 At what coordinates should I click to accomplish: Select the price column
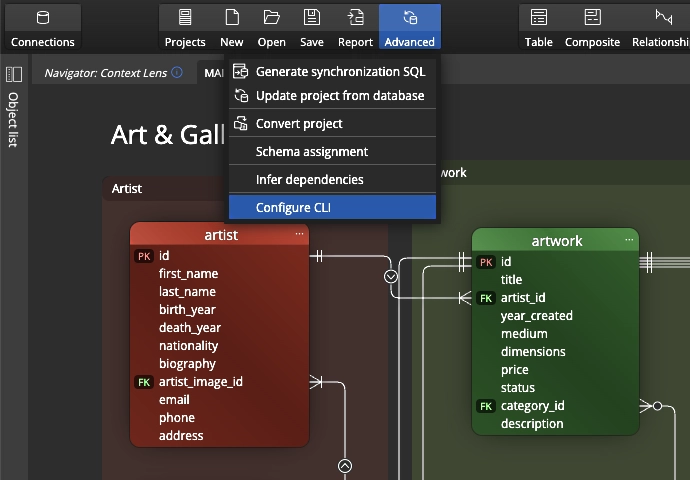[x=514, y=370]
